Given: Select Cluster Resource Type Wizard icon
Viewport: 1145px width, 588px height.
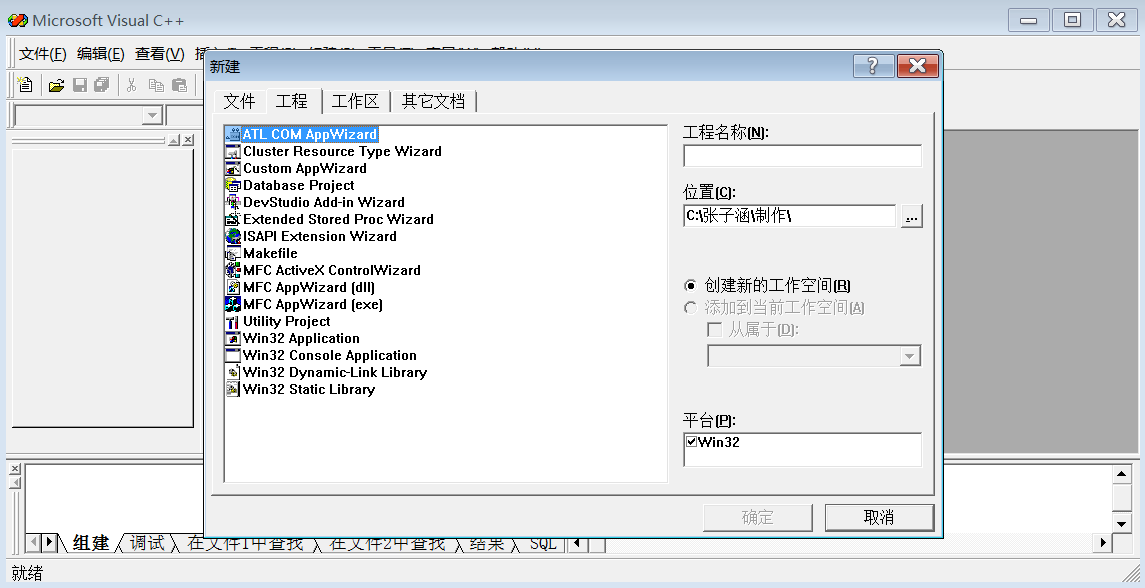Looking at the screenshot, I should 233,151.
